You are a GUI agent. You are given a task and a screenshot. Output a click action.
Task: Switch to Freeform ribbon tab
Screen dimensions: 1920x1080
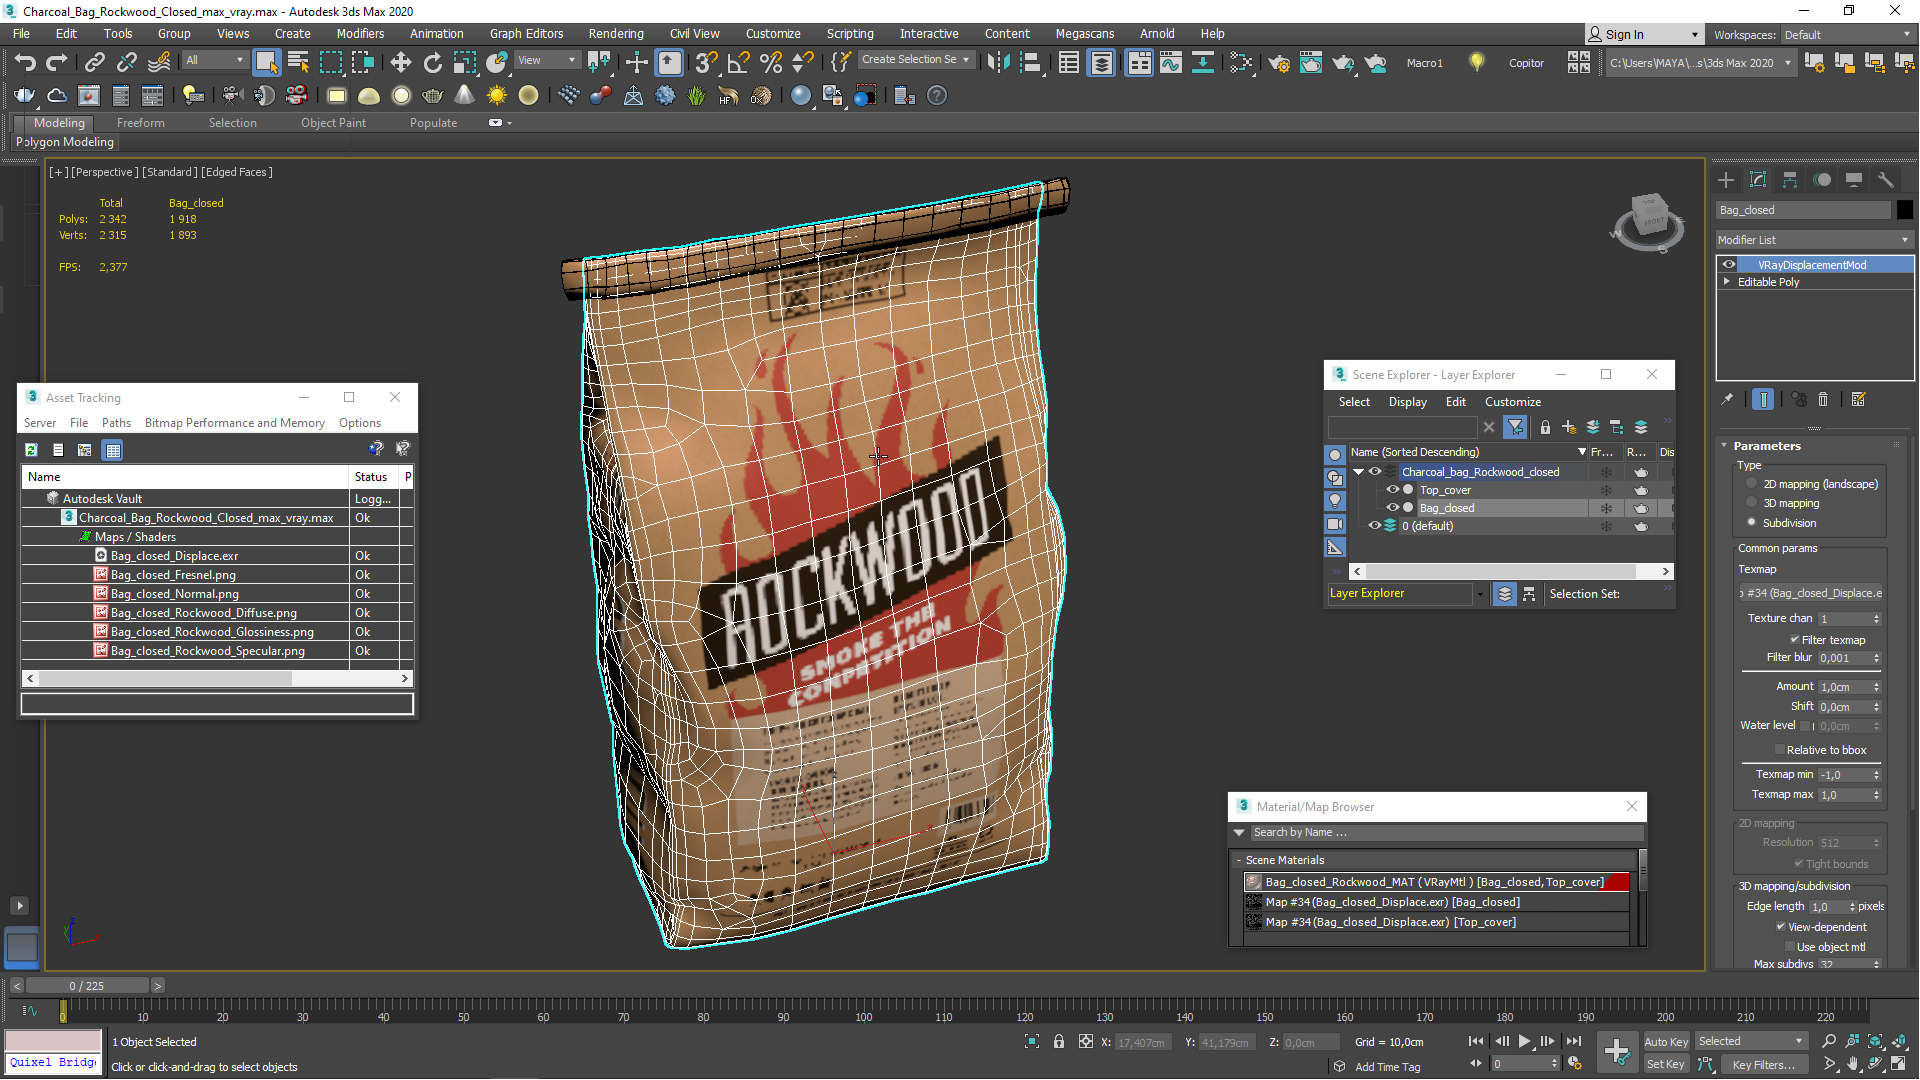[x=140, y=123]
